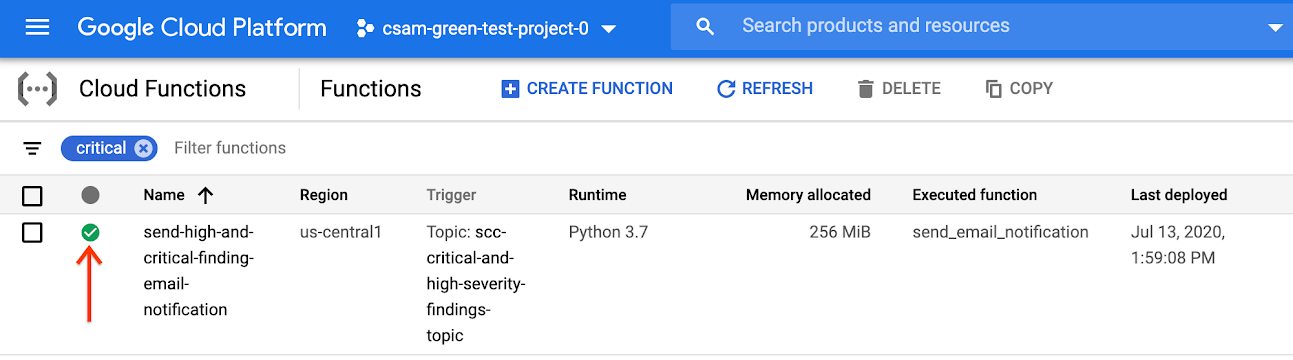Click the green status checkmark icon
1293x360 pixels.
[90, 233]
